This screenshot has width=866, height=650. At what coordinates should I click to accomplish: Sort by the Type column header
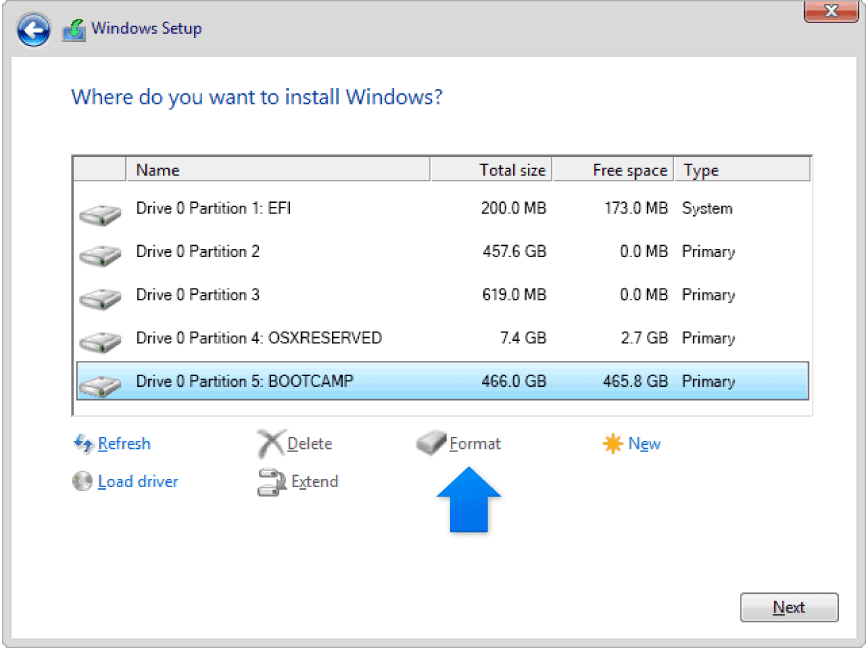741,170
